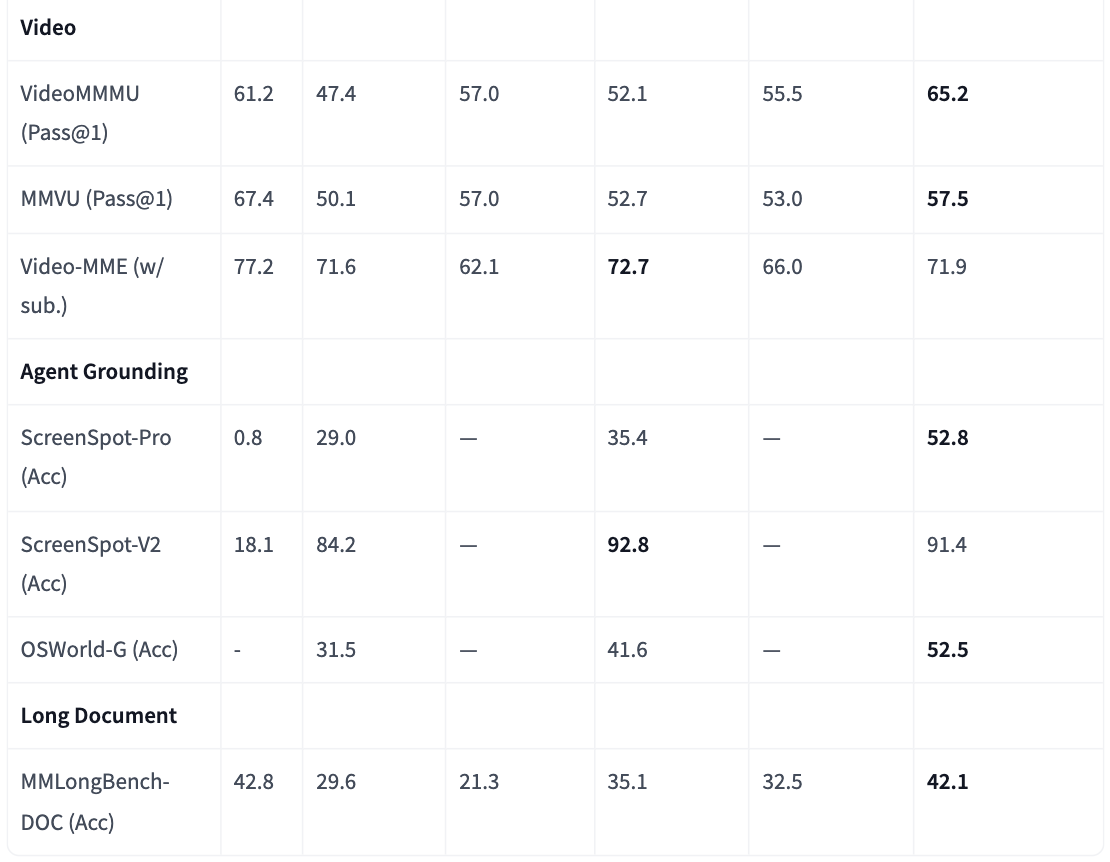Click the Video section header cell
The image size is (1110, 862).
coord(48,27)
